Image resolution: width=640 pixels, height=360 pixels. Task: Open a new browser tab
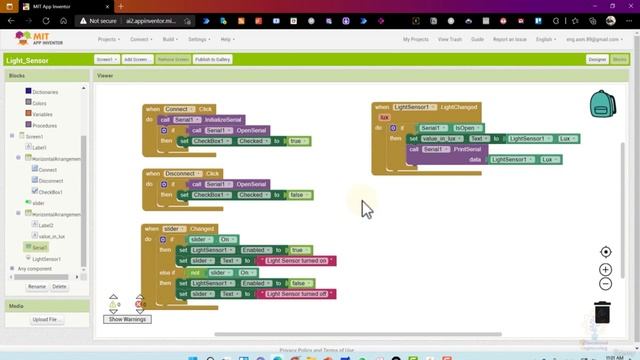120,7
